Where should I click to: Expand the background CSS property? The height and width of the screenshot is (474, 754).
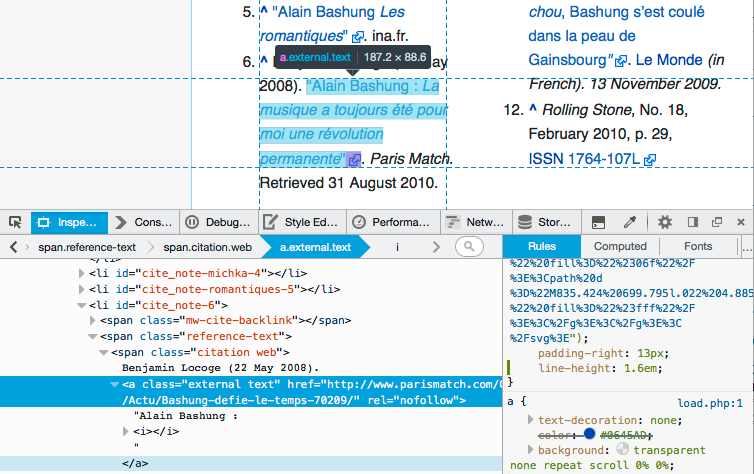tap(530, 450)
